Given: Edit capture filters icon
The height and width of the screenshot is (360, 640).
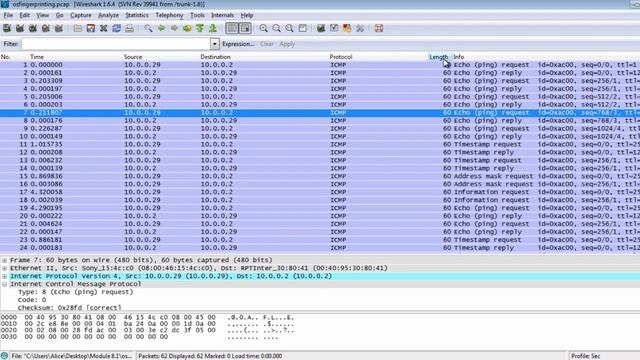Looking at the screenshot, I should (x=321, y=28).
